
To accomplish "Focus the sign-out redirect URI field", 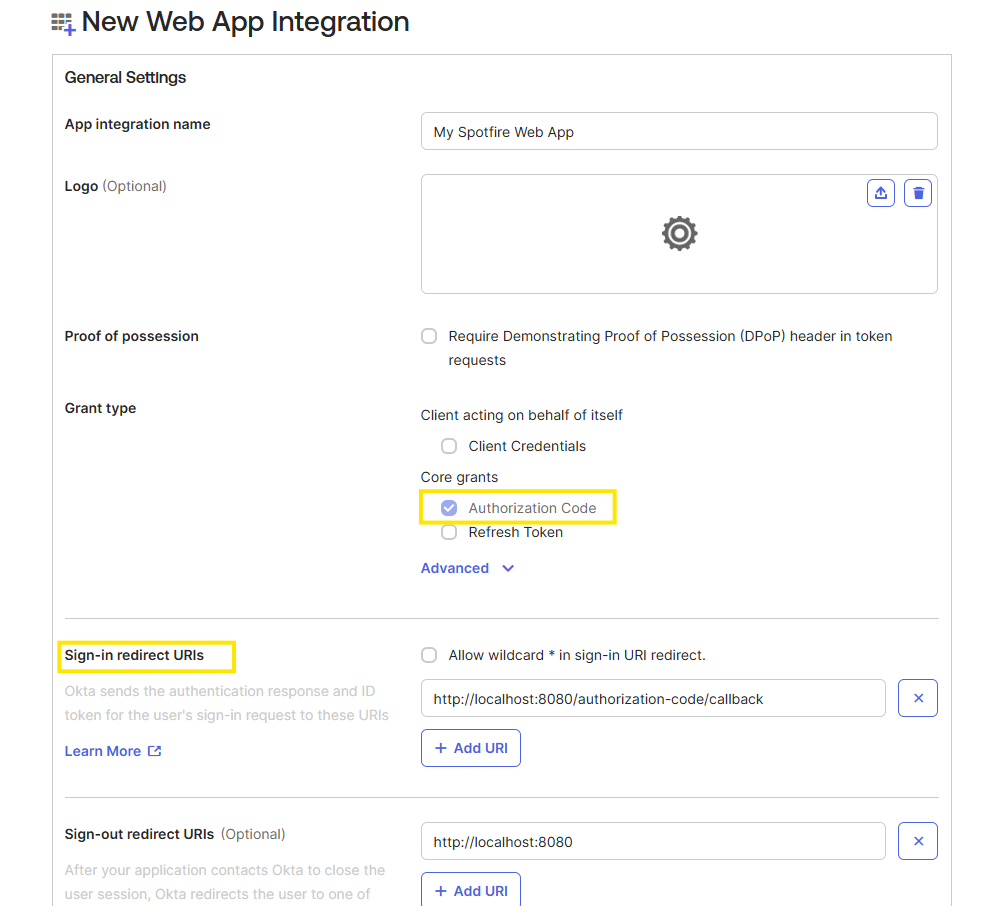I will [652, 841].
